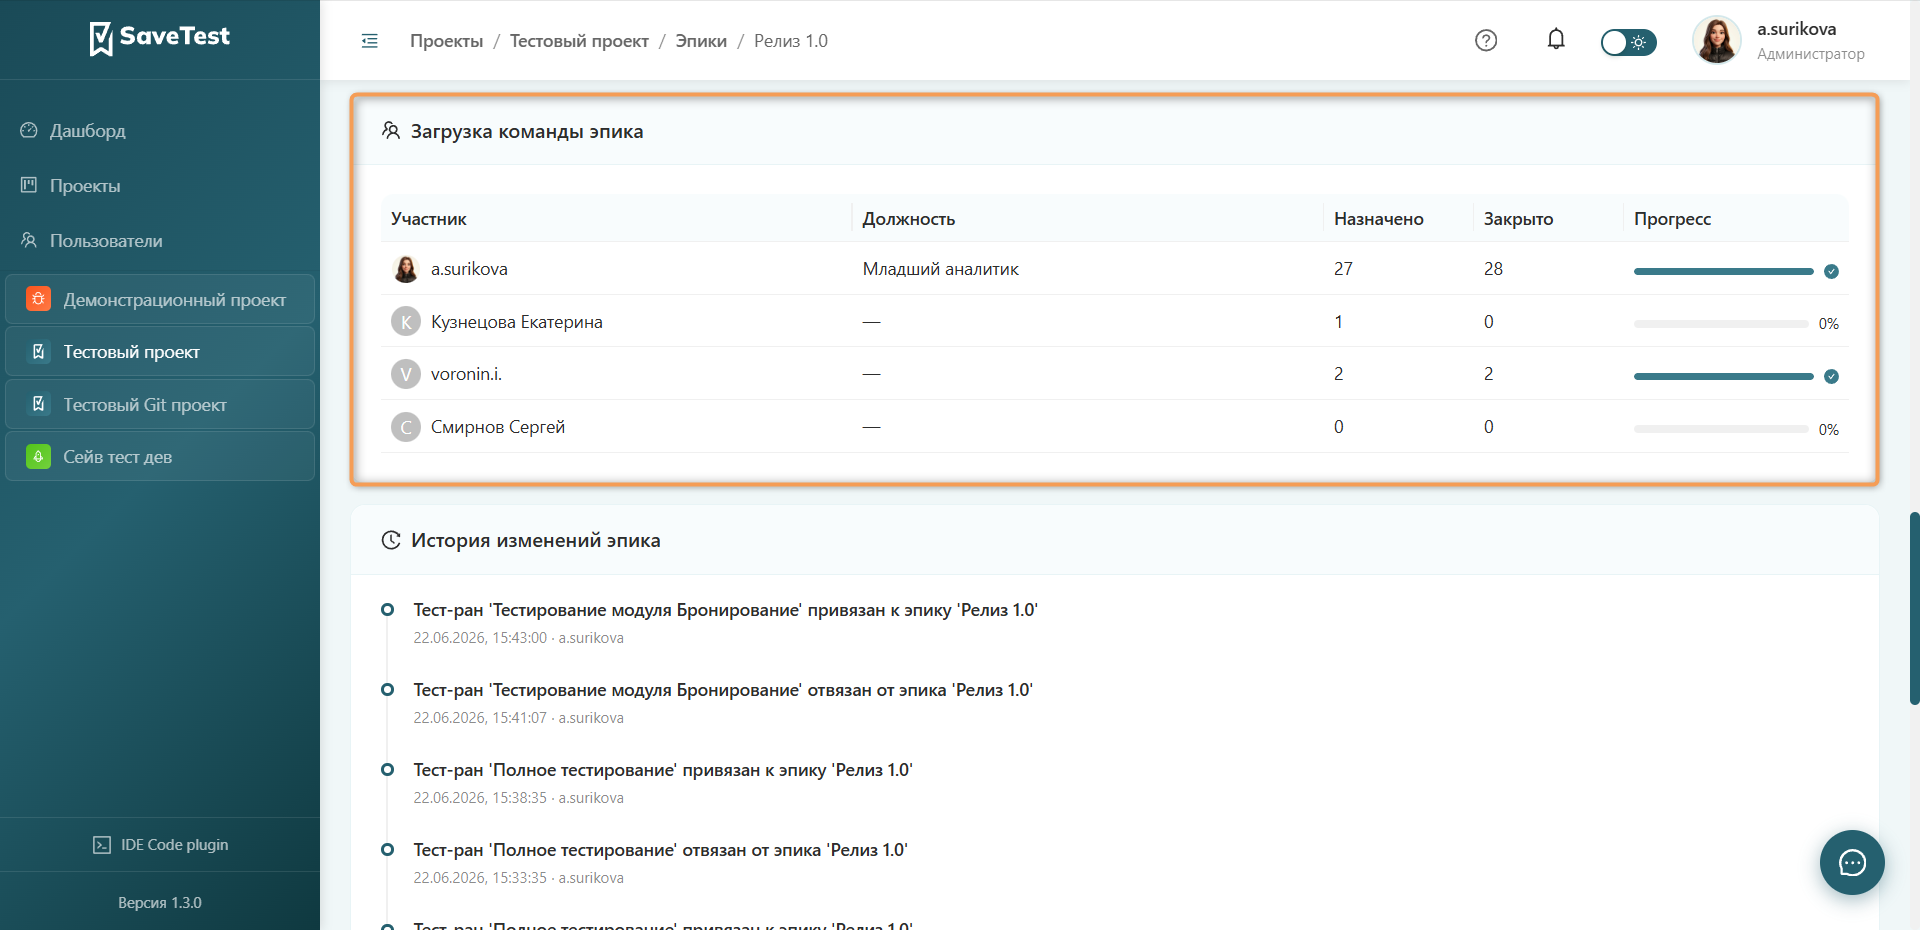Click the V avatar of voronin.i.
This screenshot has width=1920, height=930.
click(x=406, y=374)
